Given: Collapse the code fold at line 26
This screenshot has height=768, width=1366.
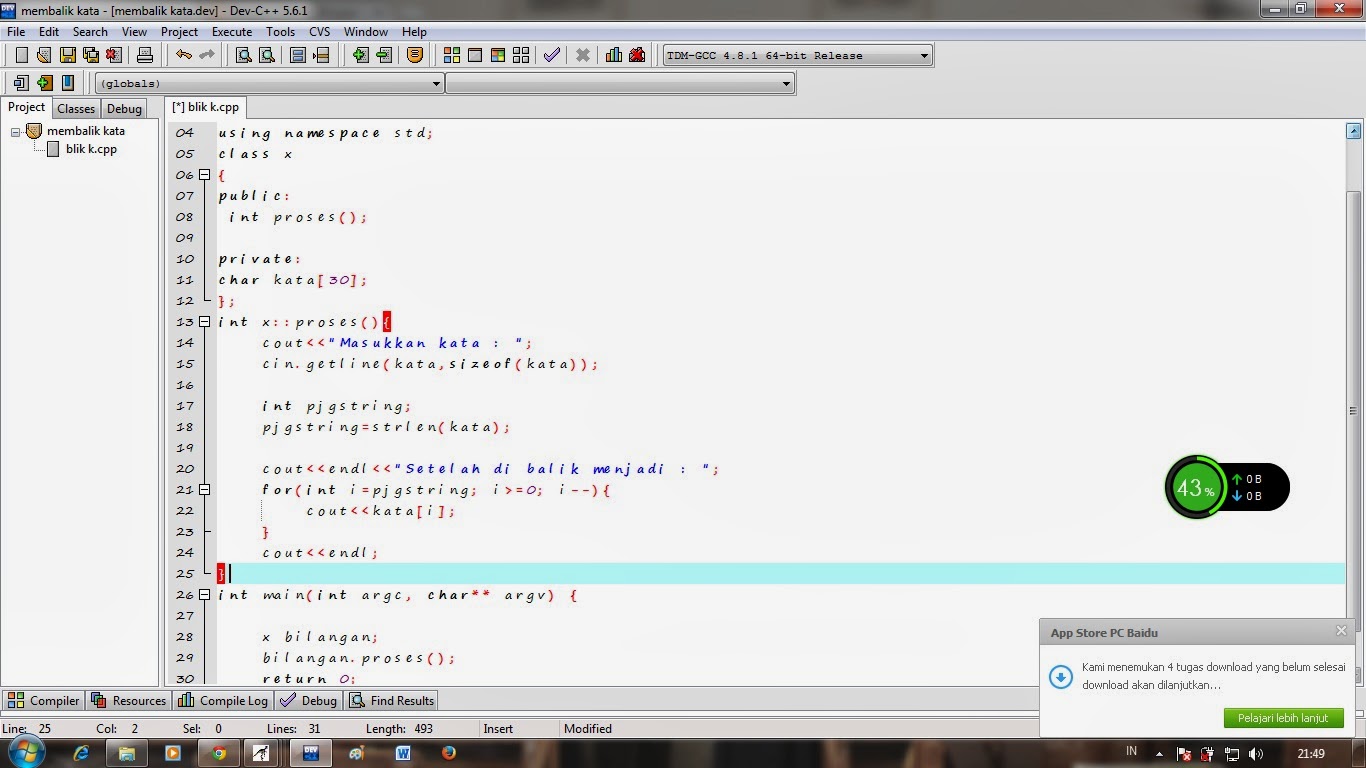Looking at the screenshot, I should (x=204, y=594).
